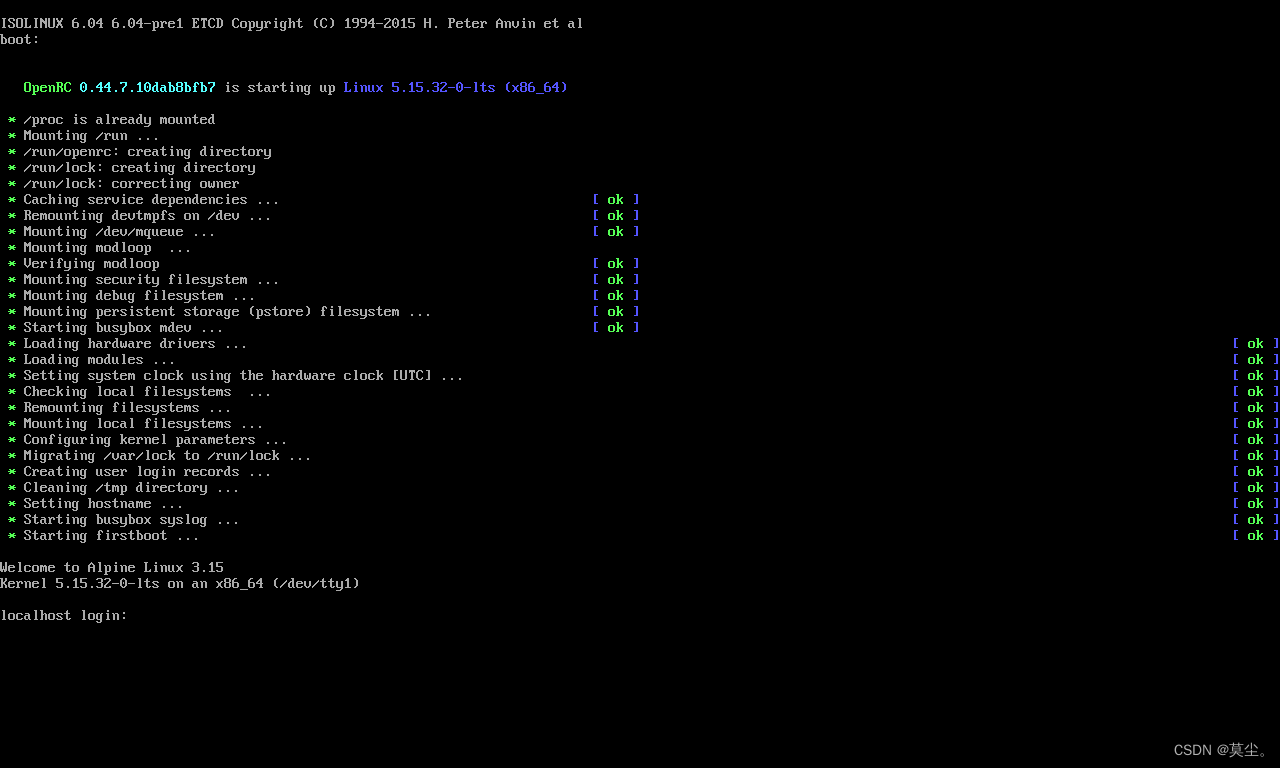Click ok status for Cleaning /tmp directory

click(1256, 487)
